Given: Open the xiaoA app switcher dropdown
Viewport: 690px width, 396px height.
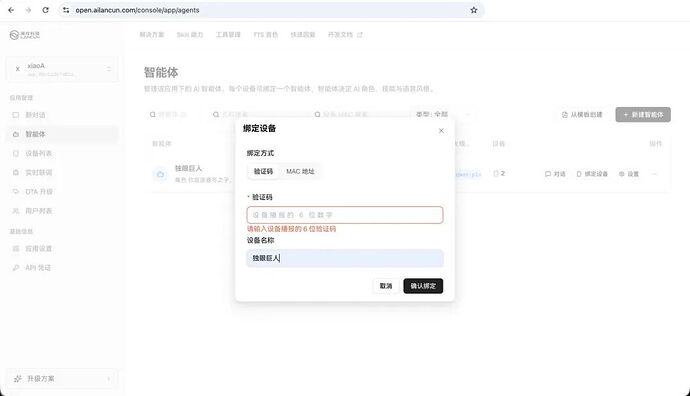Looking at the screenshot, I should click(62, 69).
